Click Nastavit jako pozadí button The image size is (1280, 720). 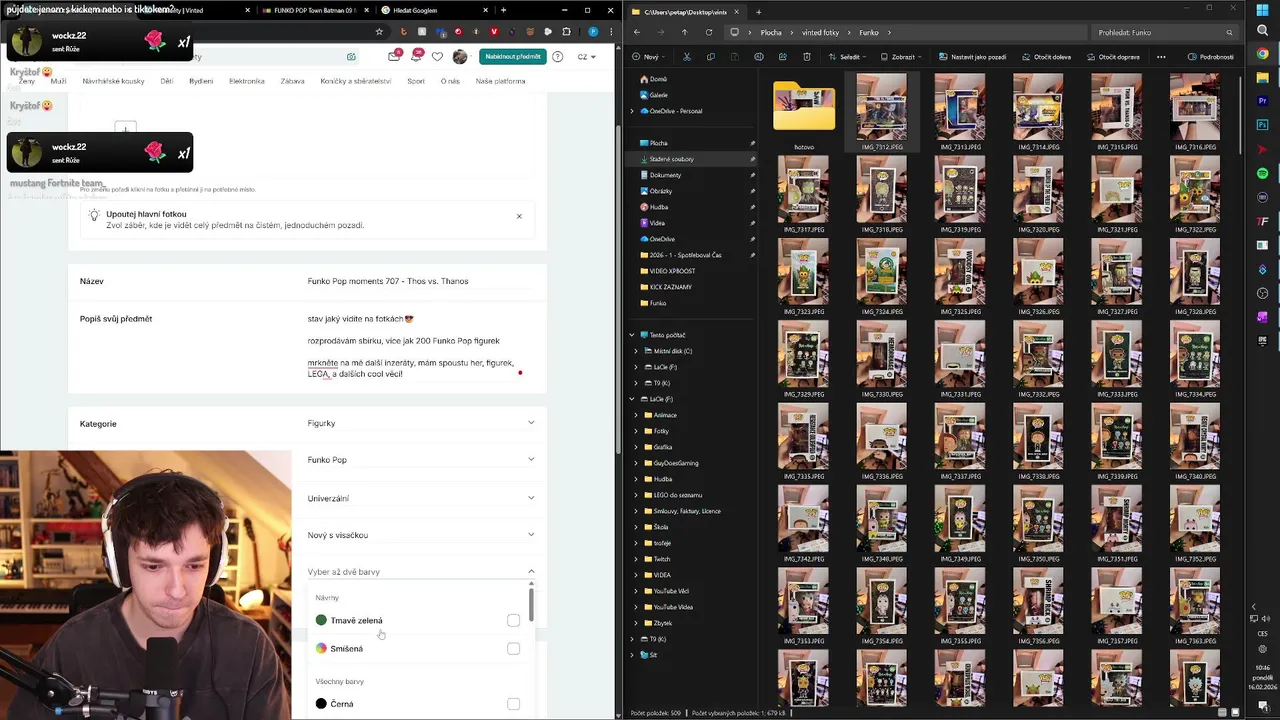[973, 57]
